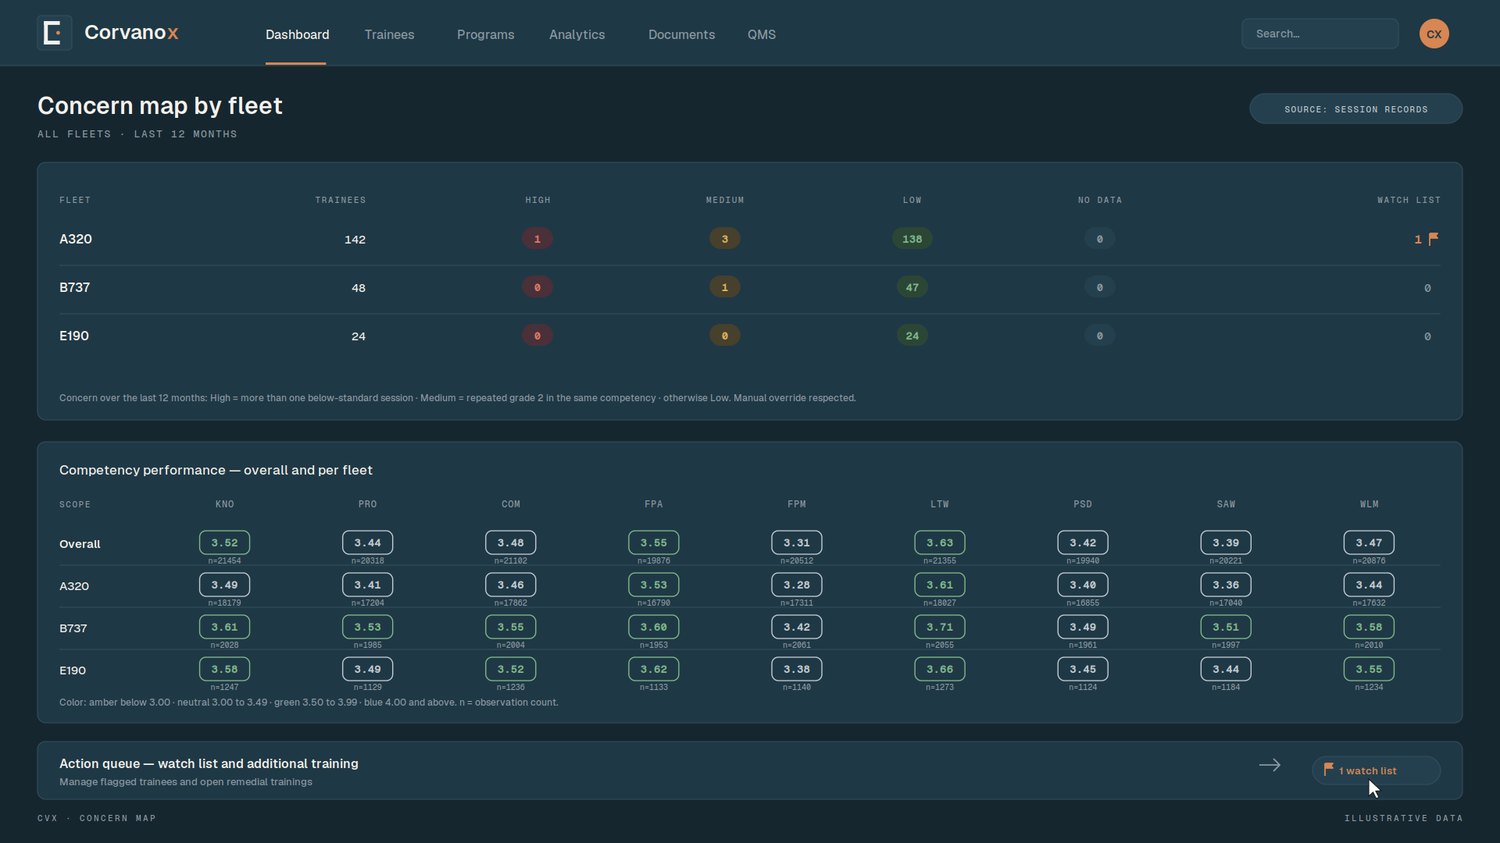Click the Overall scope row label
The height and width of the screenshot is (843, 1500).
coord(80,544)
